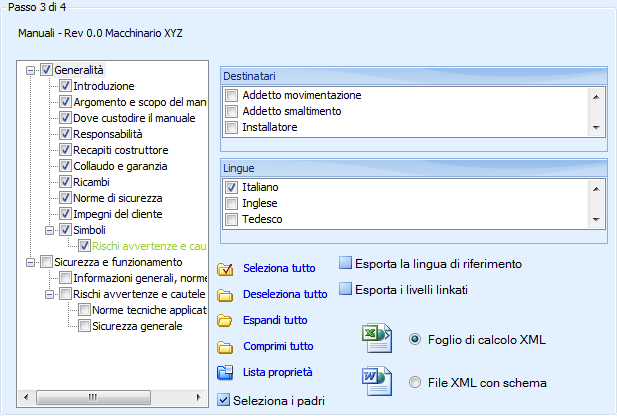Select the Introduzione tree item label
Viewport: 617px width, 416px height.
(x=103, y=86)
